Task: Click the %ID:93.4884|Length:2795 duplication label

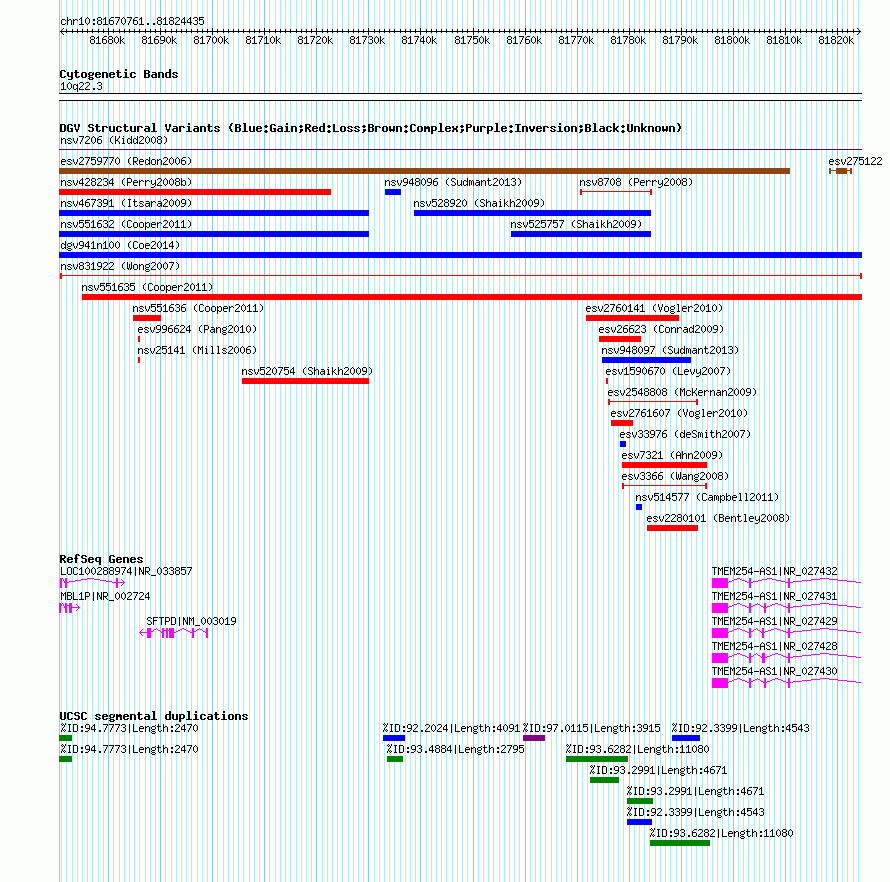Action: coord(455,749)
